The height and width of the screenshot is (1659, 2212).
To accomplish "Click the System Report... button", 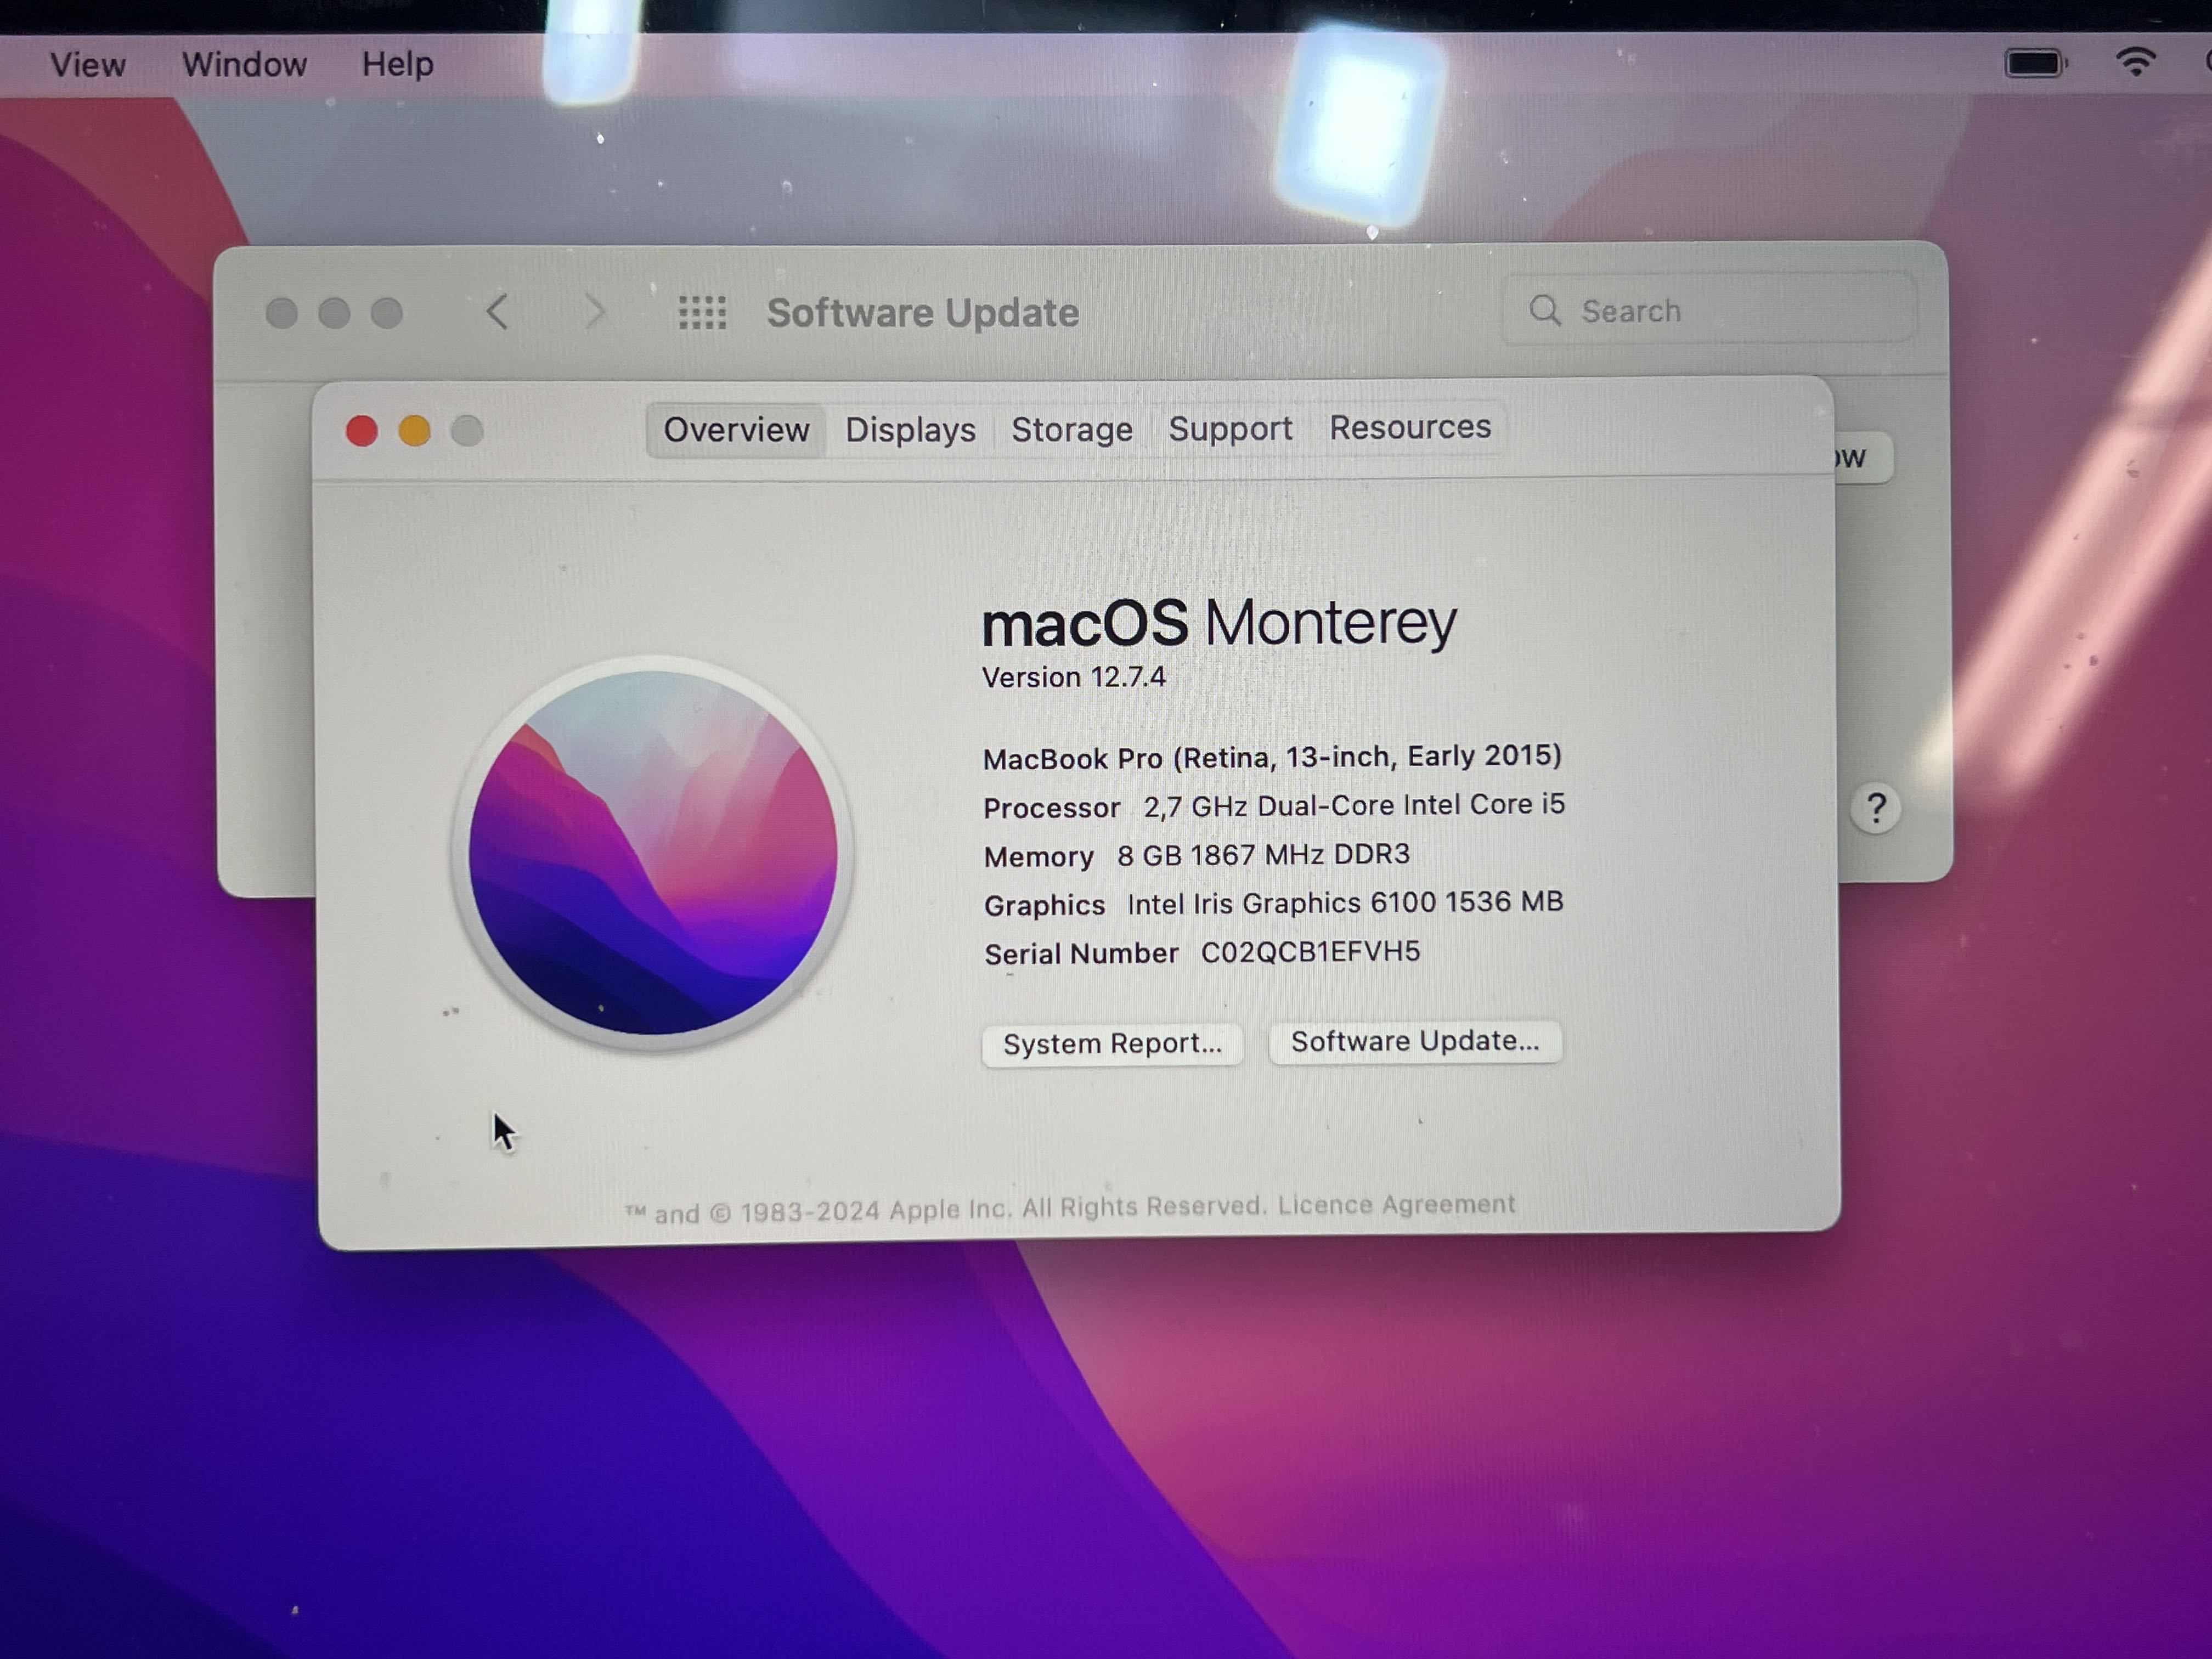I will click(1112, 1044).
